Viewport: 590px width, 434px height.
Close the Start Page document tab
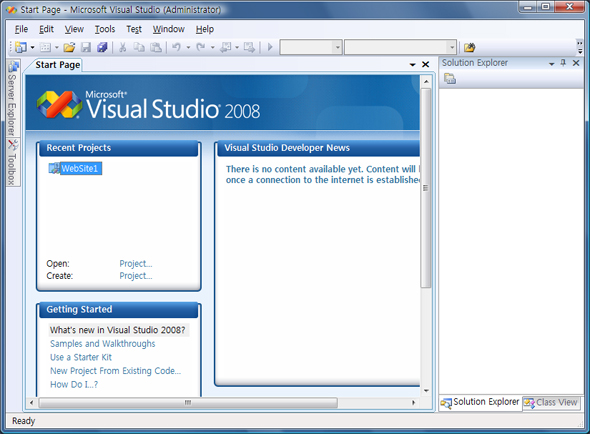point(426,65)
